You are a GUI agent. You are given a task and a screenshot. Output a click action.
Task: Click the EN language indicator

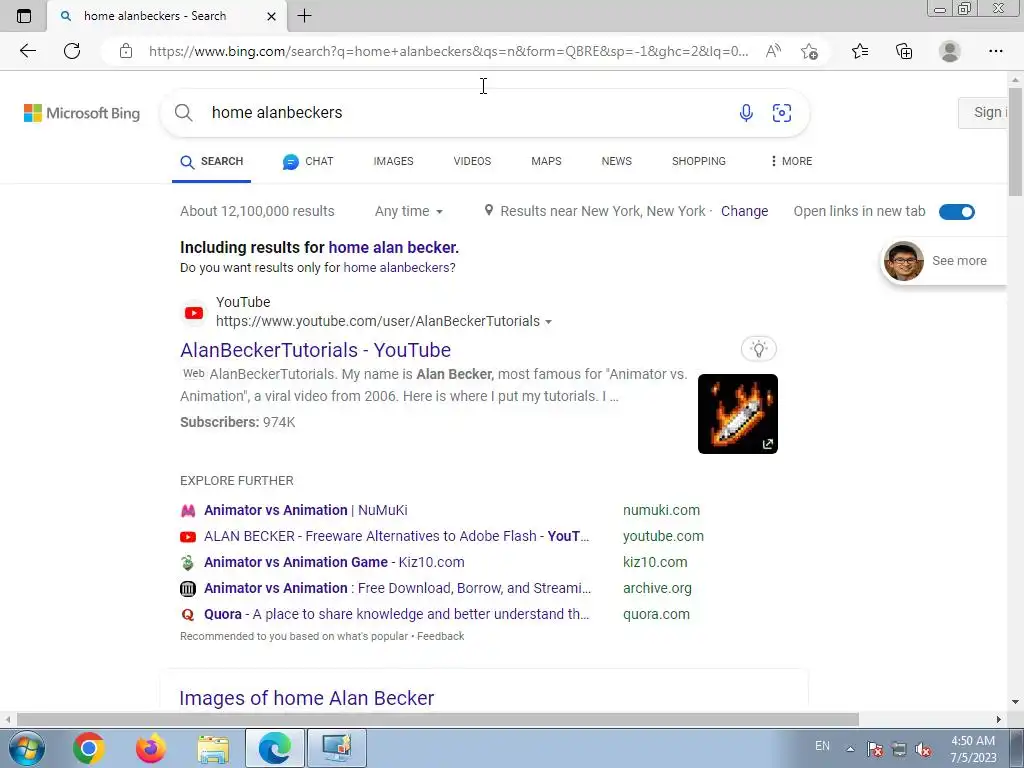(822, 746)
